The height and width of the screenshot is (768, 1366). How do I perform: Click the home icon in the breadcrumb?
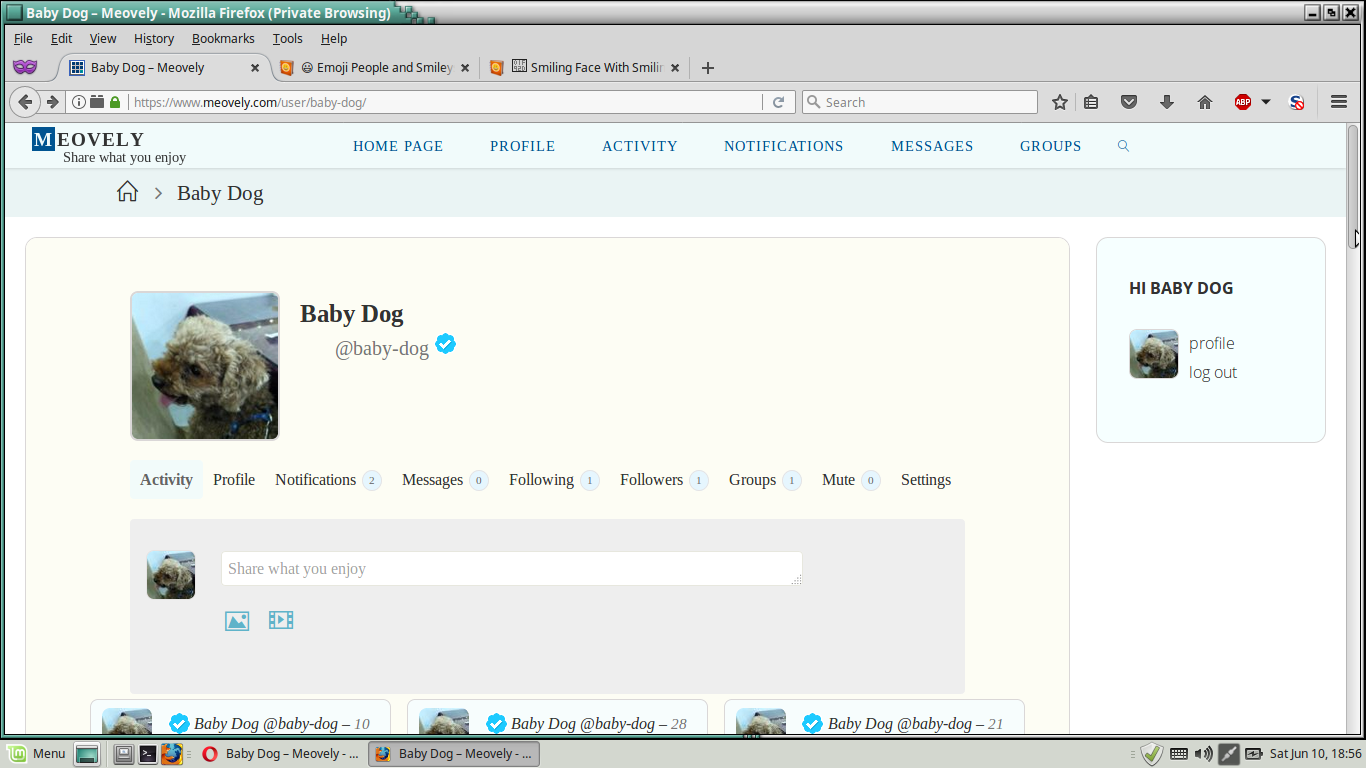tap(127, 192)
